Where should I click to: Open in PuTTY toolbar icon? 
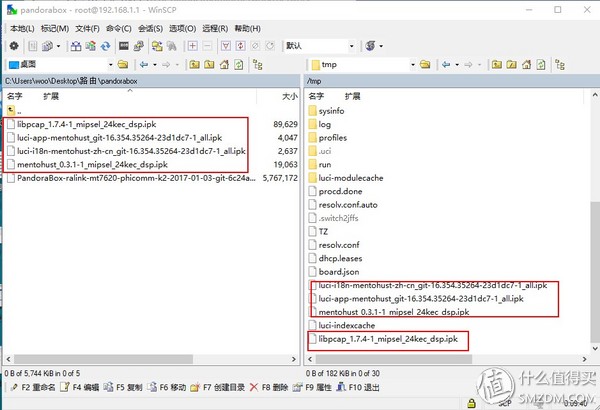[139, 46]
